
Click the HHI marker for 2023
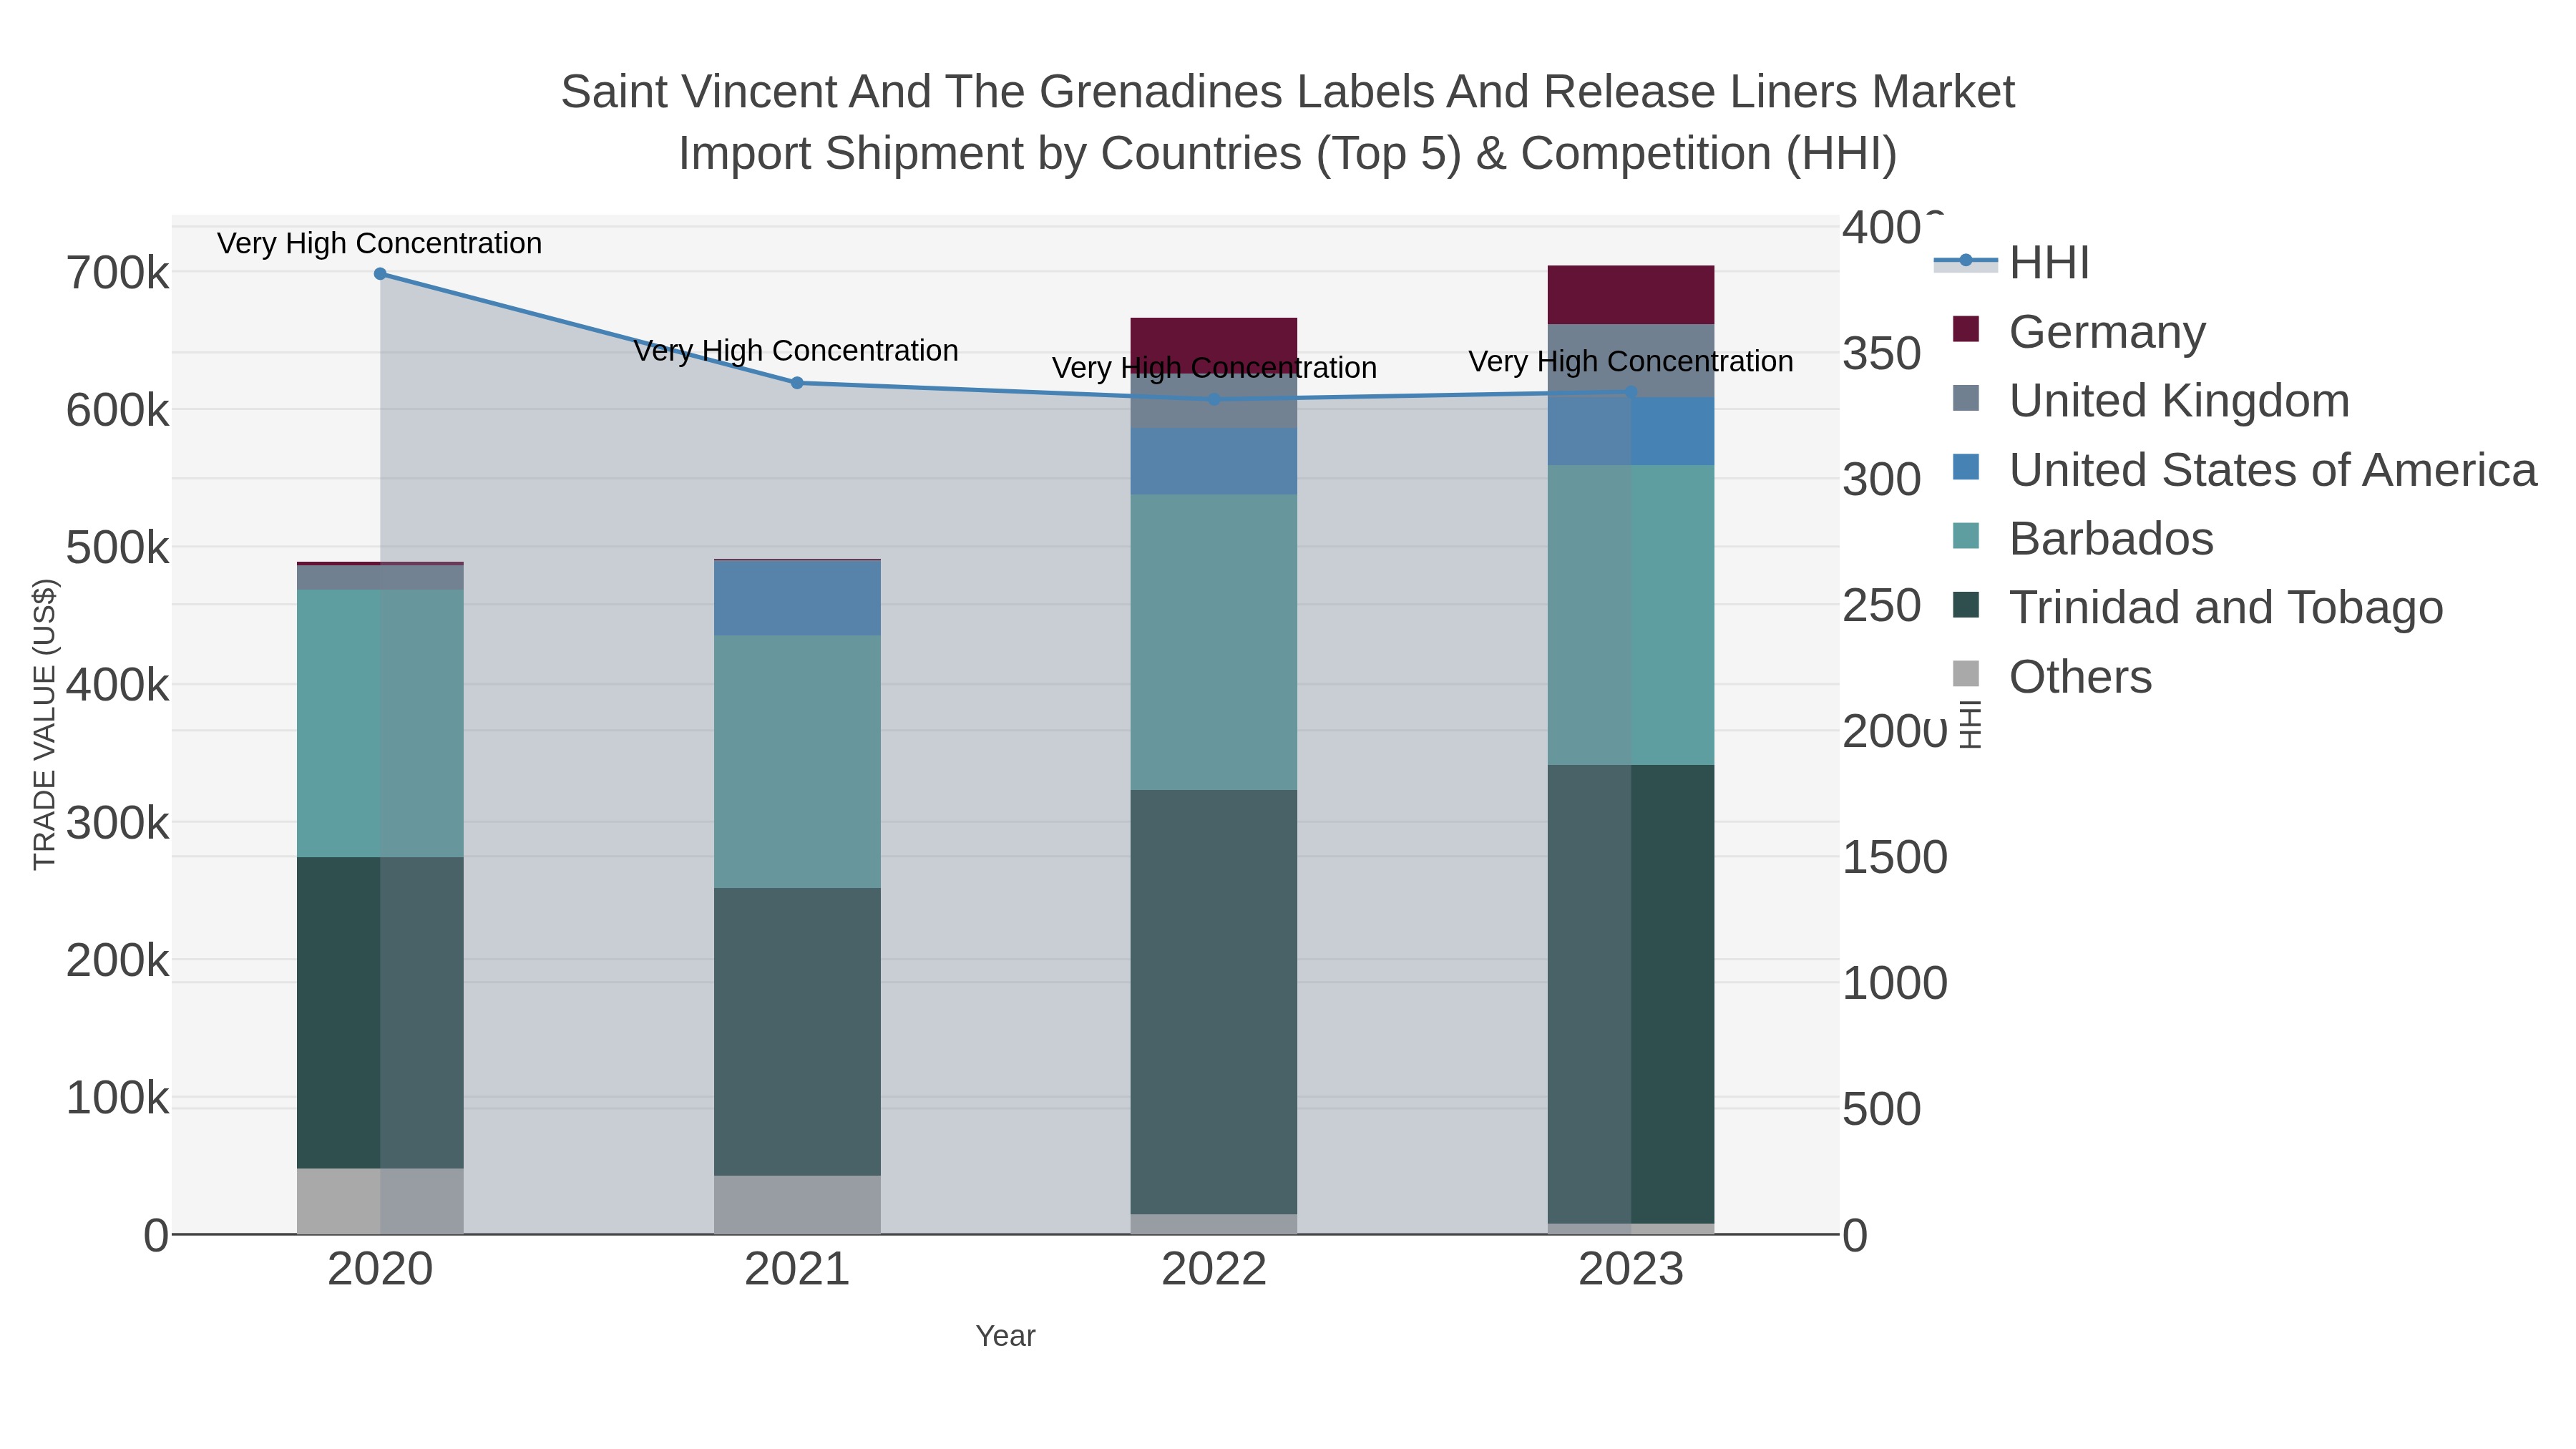[x=1631, y=392]
